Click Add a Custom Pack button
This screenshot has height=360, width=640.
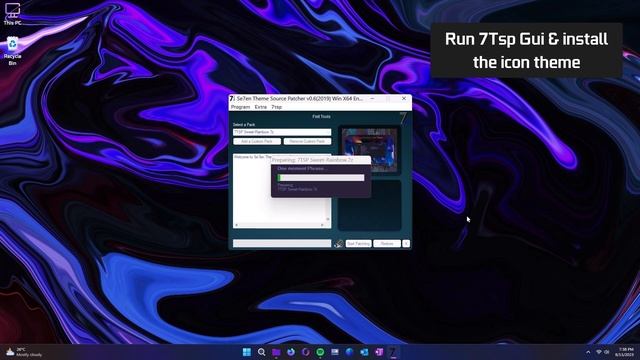click(257, 141)
